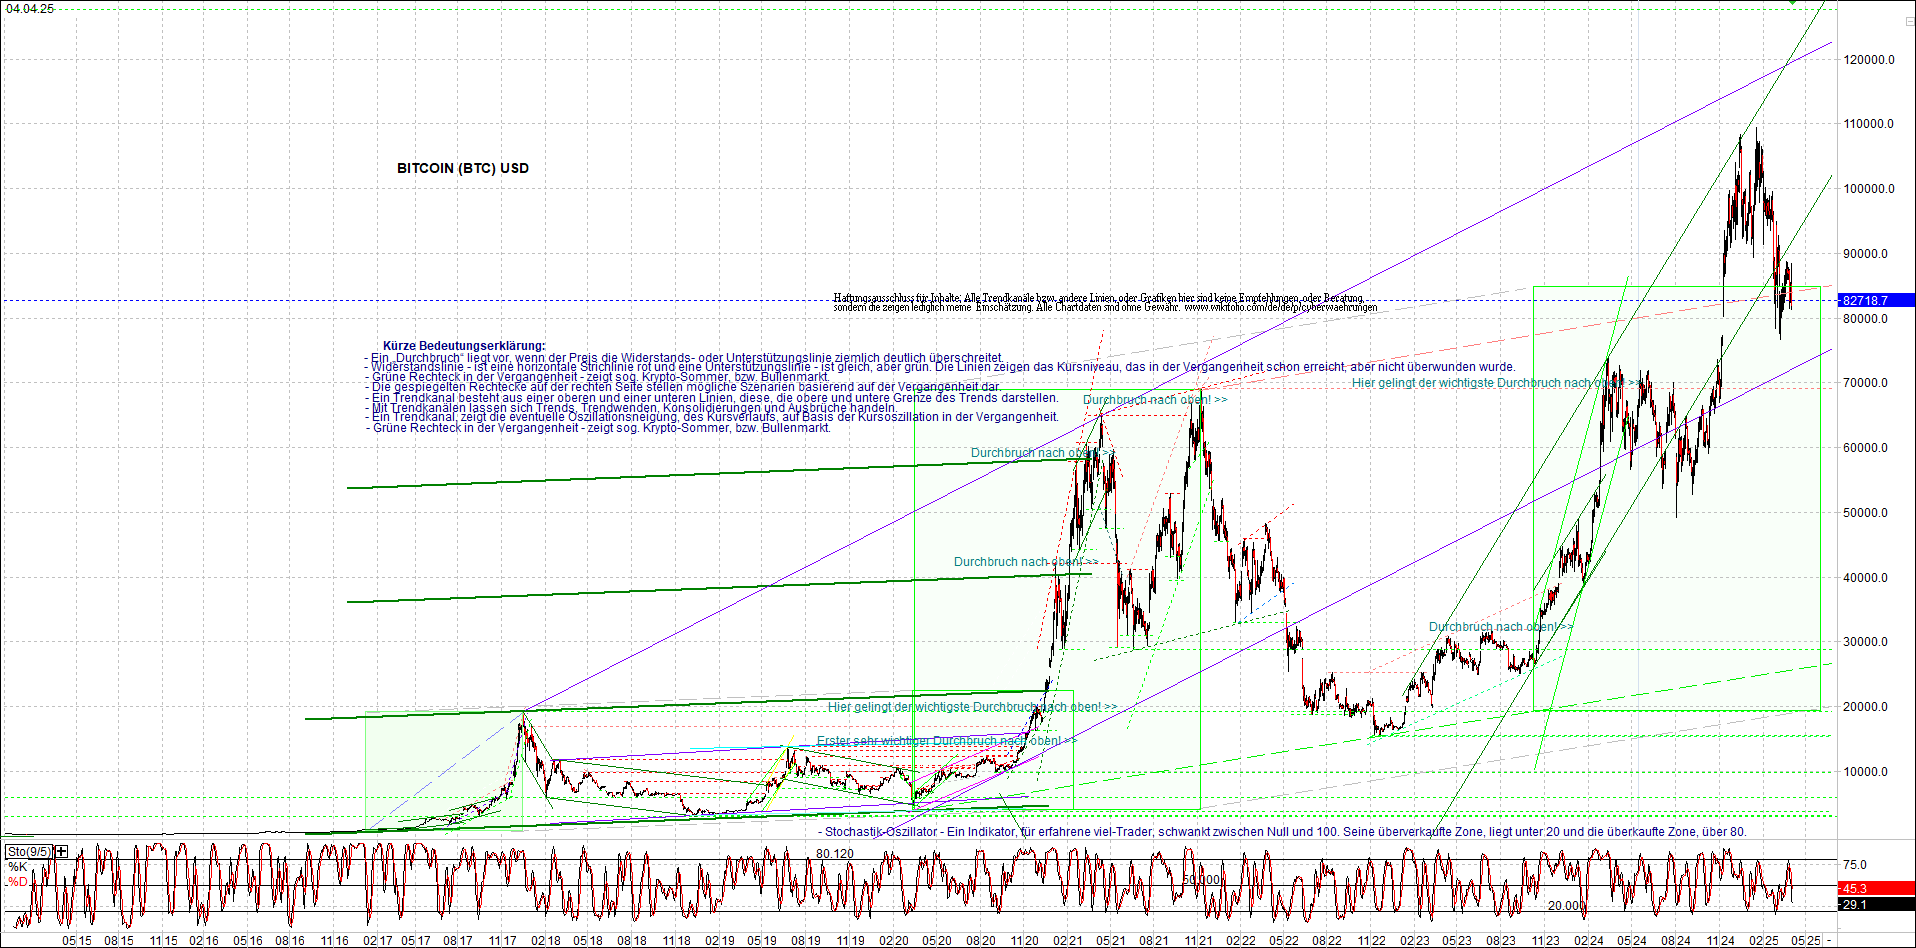Click the 04.04.25 date label
Screen dimensions: 1916x948
[x=30, y=8]
